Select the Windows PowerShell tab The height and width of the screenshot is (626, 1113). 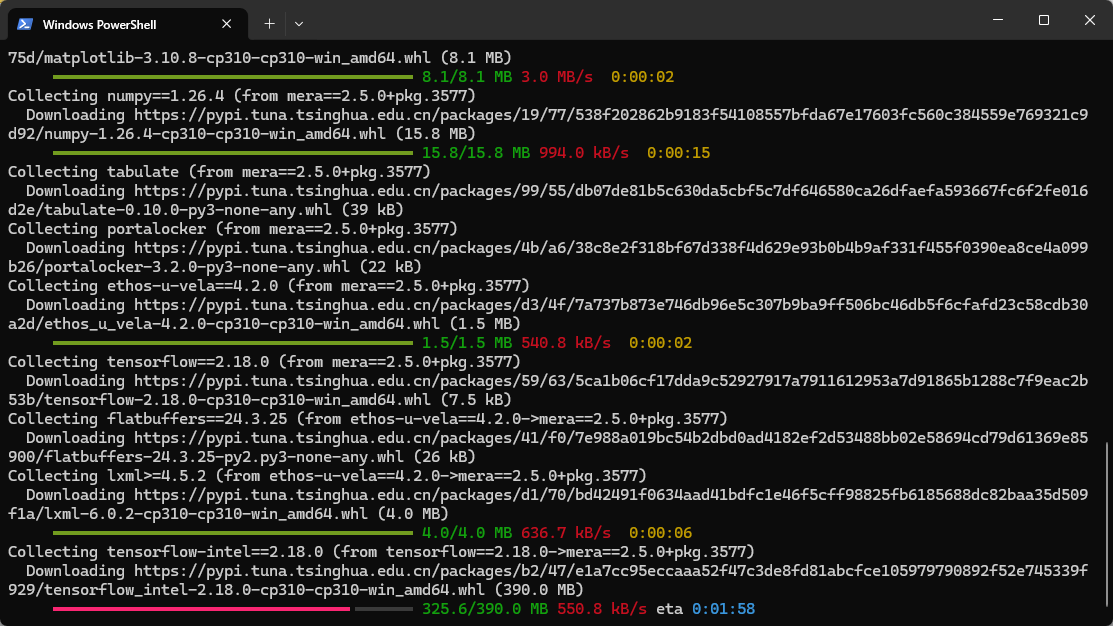click(128, 24)
